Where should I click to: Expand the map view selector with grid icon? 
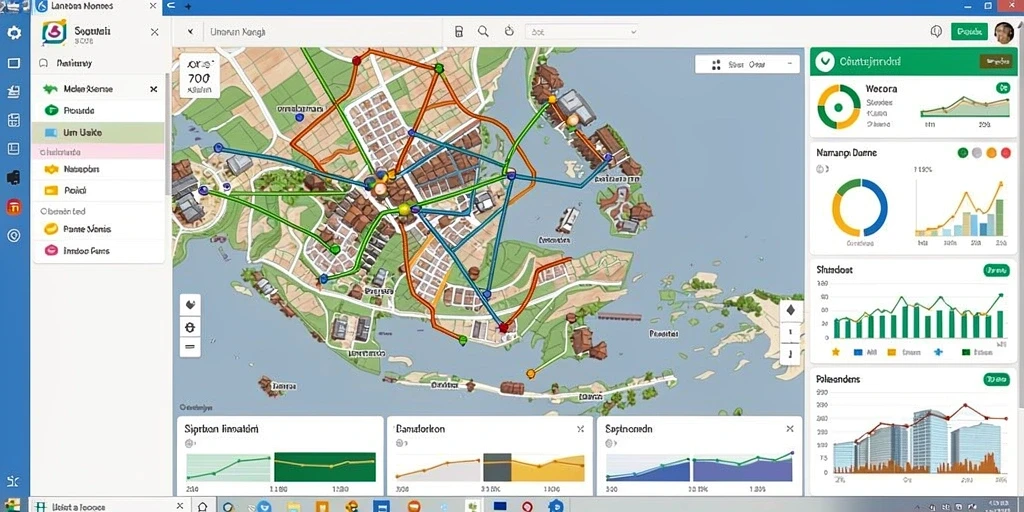747,64
